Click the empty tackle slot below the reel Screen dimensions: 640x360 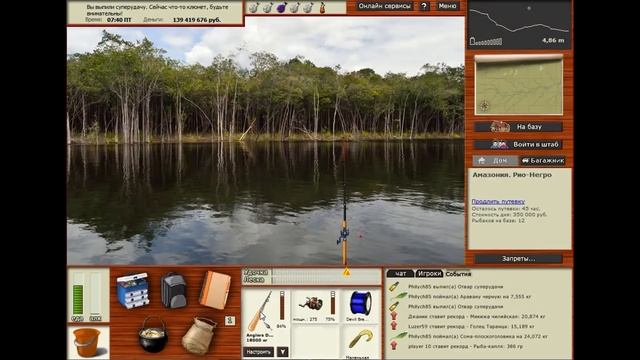[x=316, y=342]
